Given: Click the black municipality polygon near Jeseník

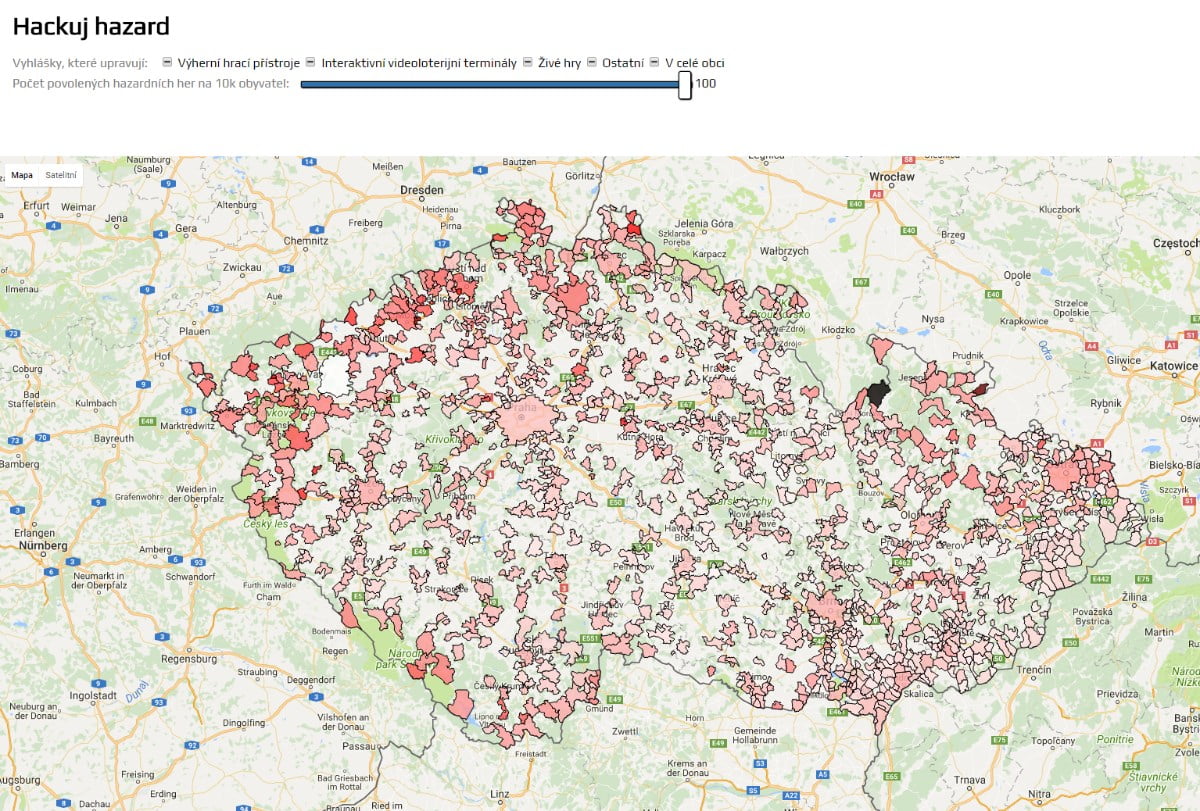Looking at the screenshot, I should [x=878, y=392].
